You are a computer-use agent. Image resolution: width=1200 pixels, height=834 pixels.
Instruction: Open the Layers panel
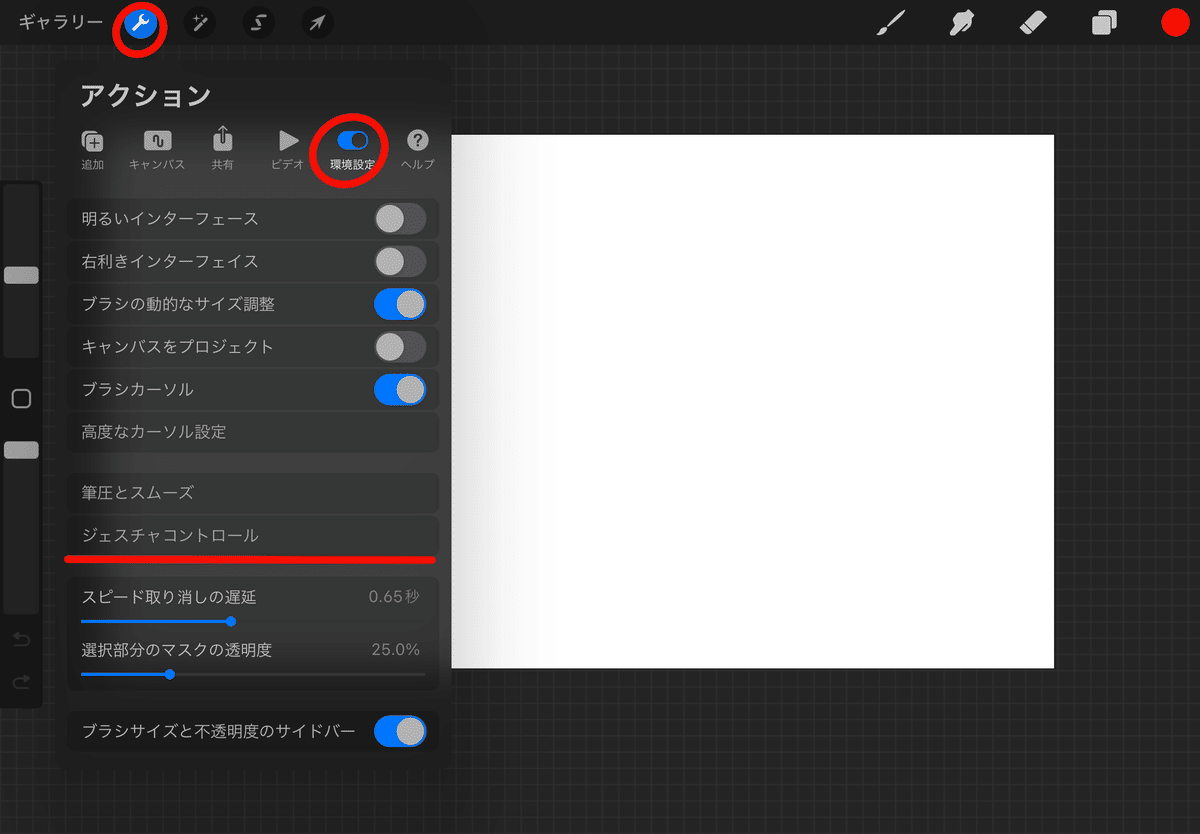(x=1104, y=23)
